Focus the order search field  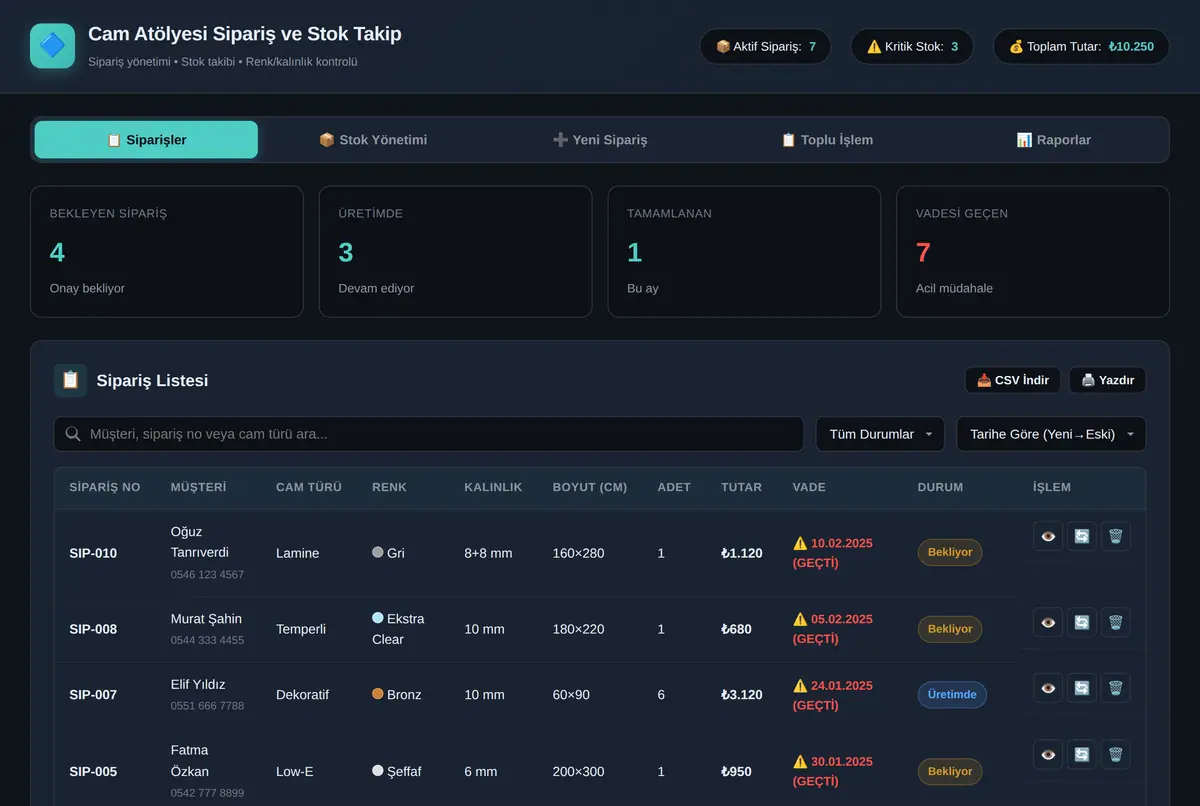click(x=429, y=434)
